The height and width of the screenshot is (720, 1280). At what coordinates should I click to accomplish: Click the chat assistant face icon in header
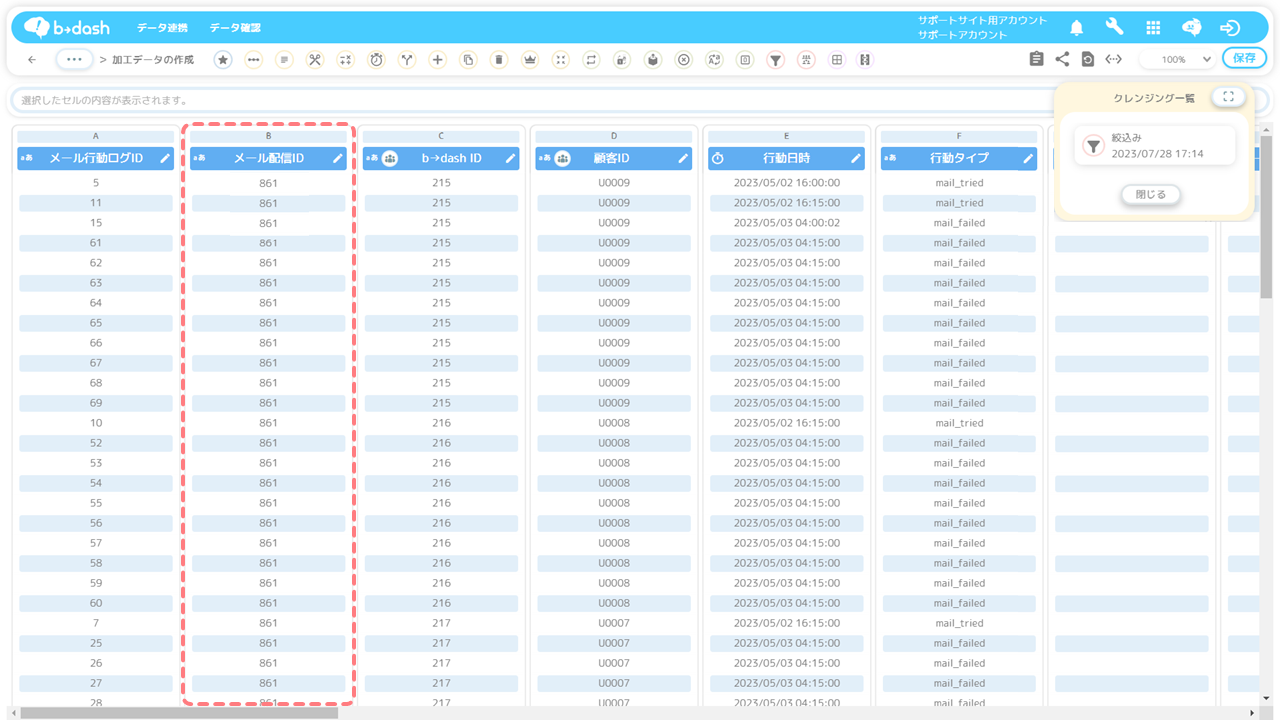(1191, 28)
